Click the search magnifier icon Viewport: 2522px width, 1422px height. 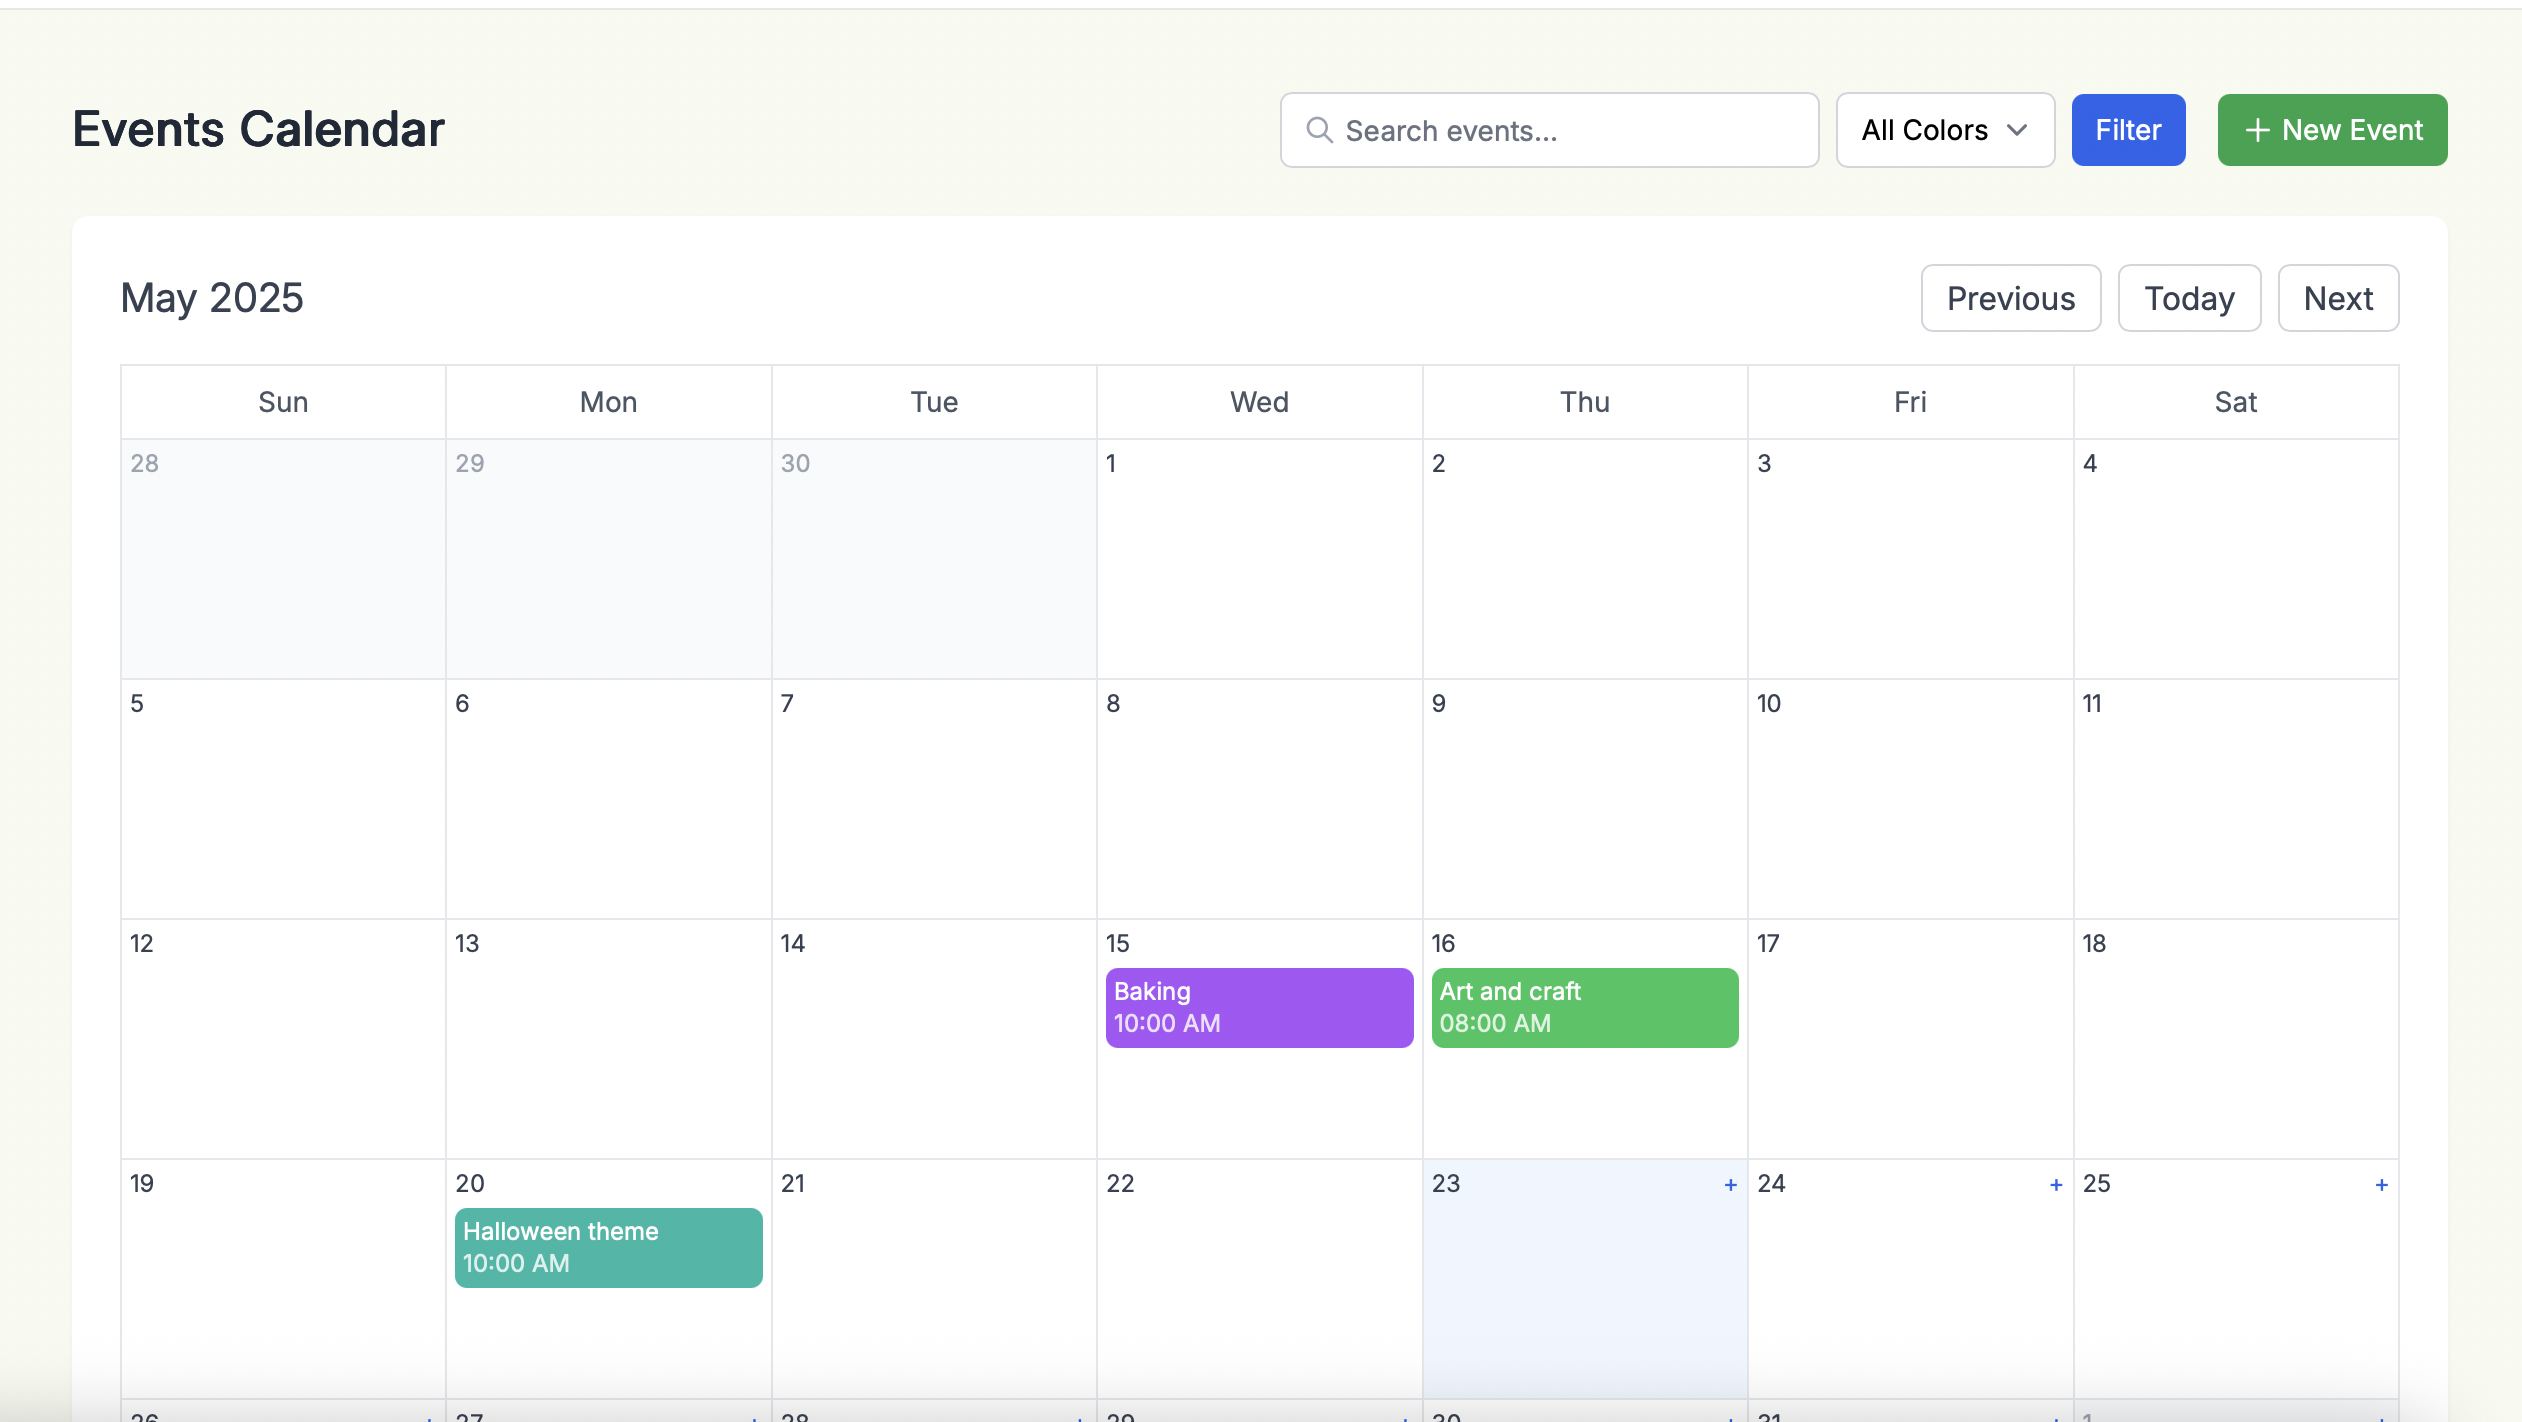coord(1319,130)
